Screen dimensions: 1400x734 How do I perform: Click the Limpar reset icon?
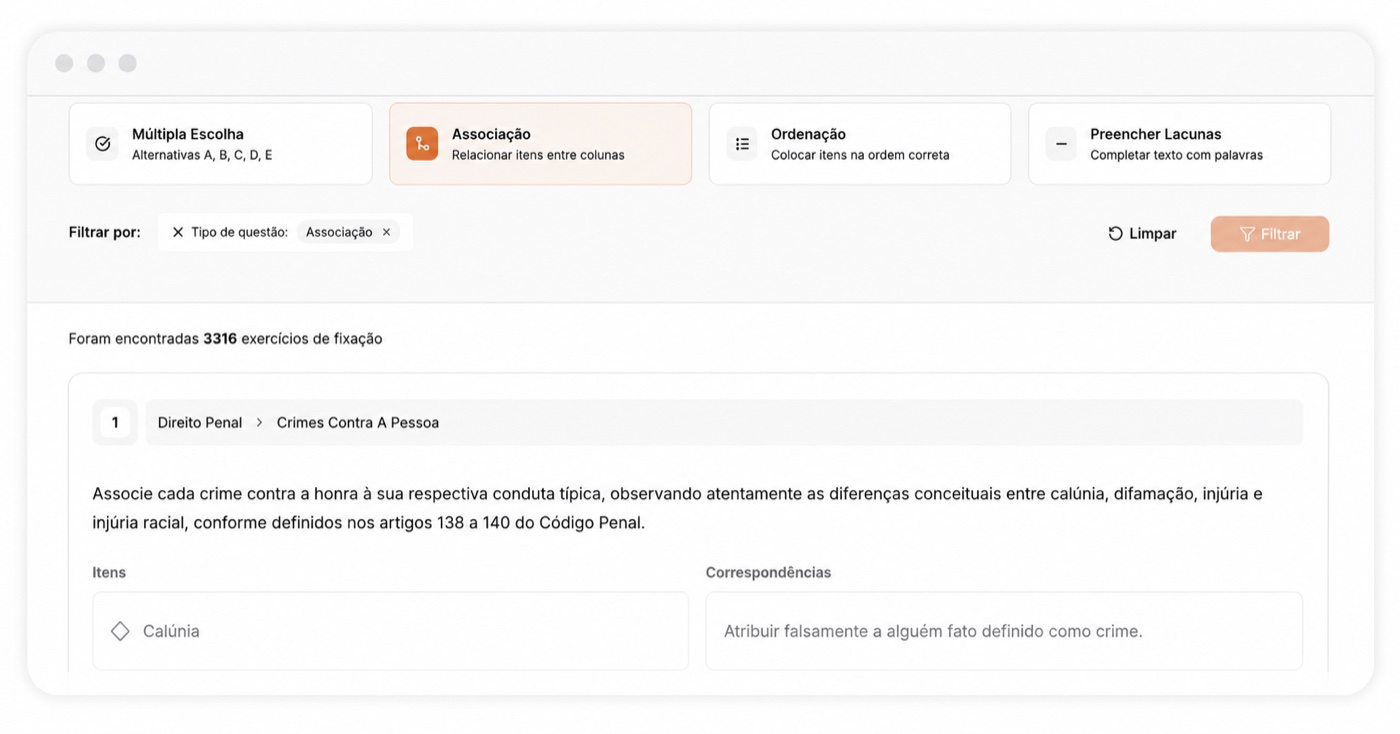[1115, 233]
